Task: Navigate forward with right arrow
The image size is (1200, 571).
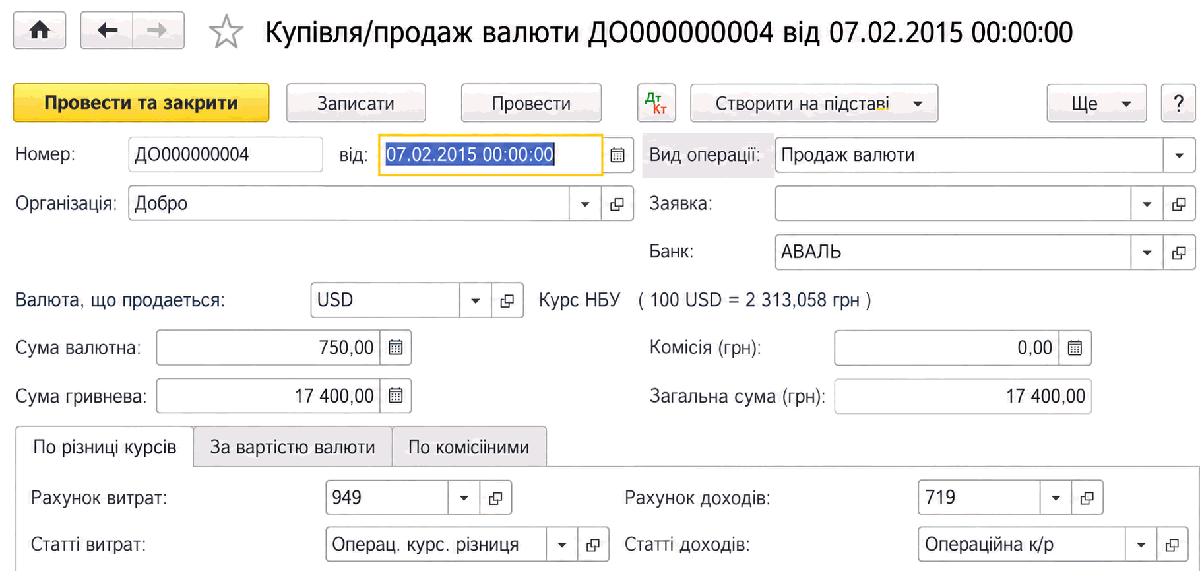Action: 157,31
